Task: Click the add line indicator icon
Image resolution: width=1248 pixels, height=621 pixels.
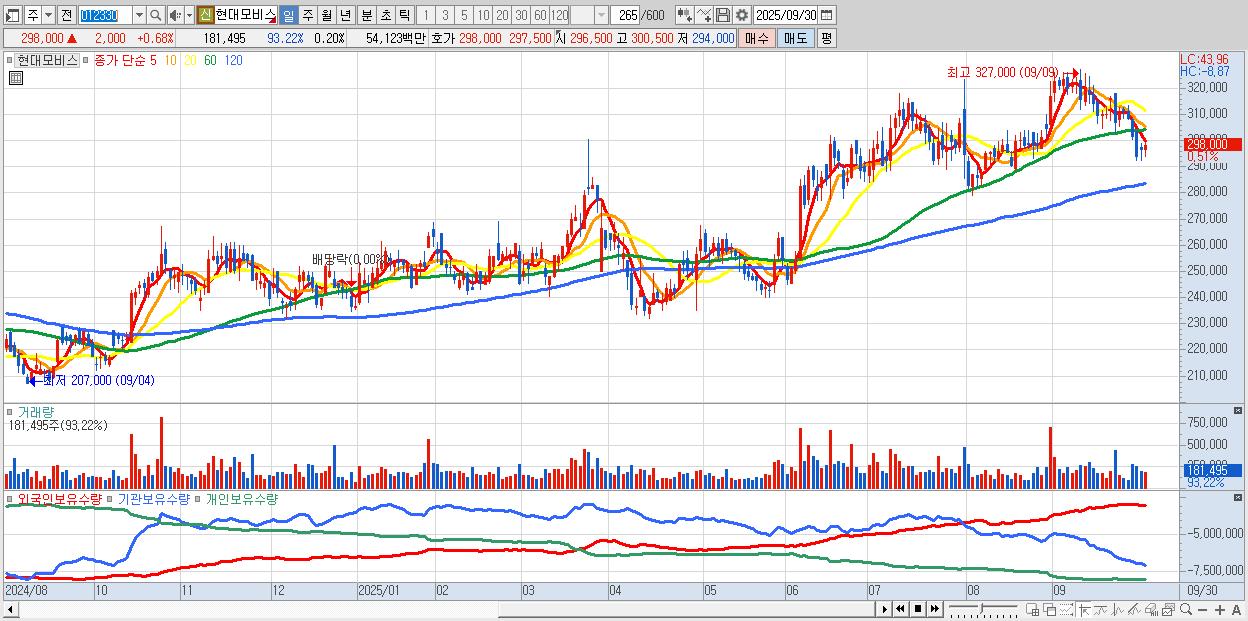Action: pos(704,15)
